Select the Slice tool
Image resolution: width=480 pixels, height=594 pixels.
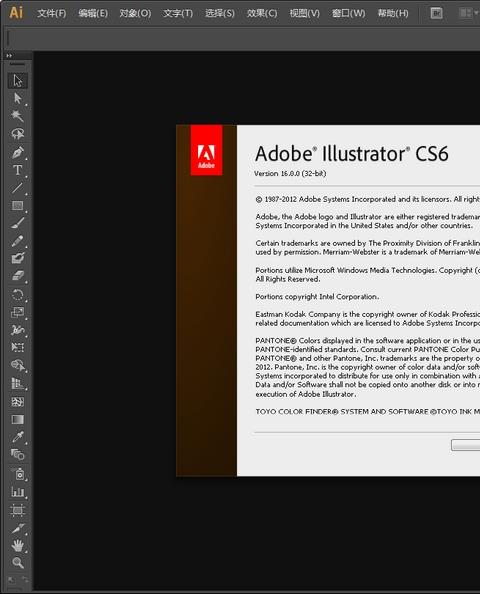coord(17,528)
